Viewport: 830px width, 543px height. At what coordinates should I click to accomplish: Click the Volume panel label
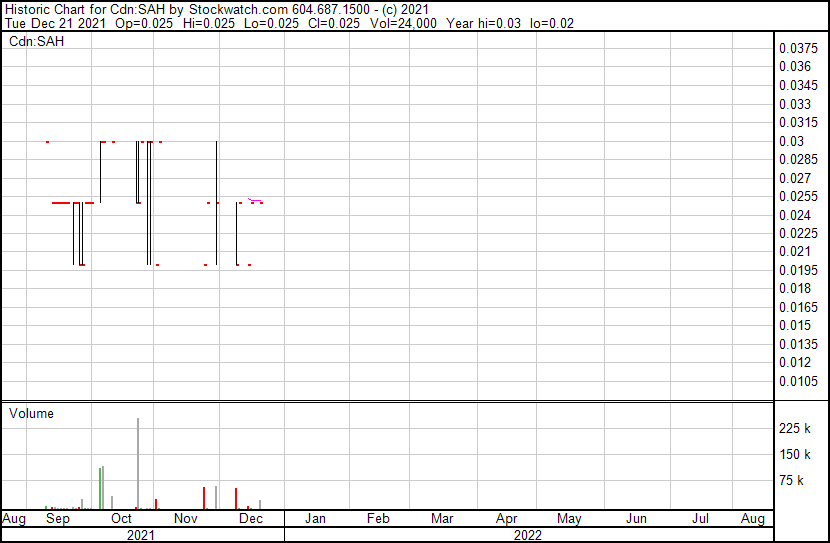point(31,413)
